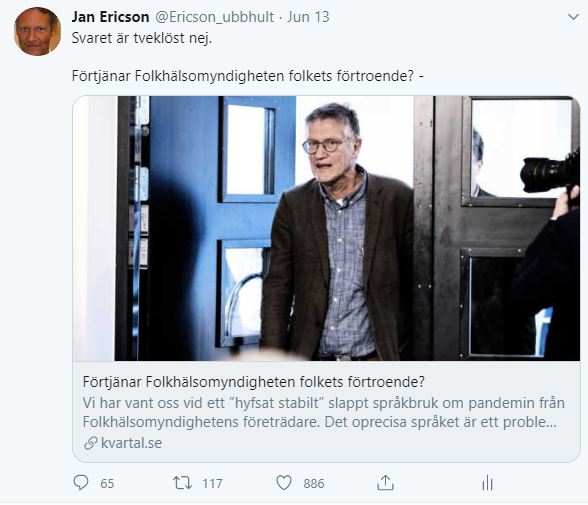This screenshot has width=588, height=505.
Task: Click the 886 likes count
Action: point(314,484)
